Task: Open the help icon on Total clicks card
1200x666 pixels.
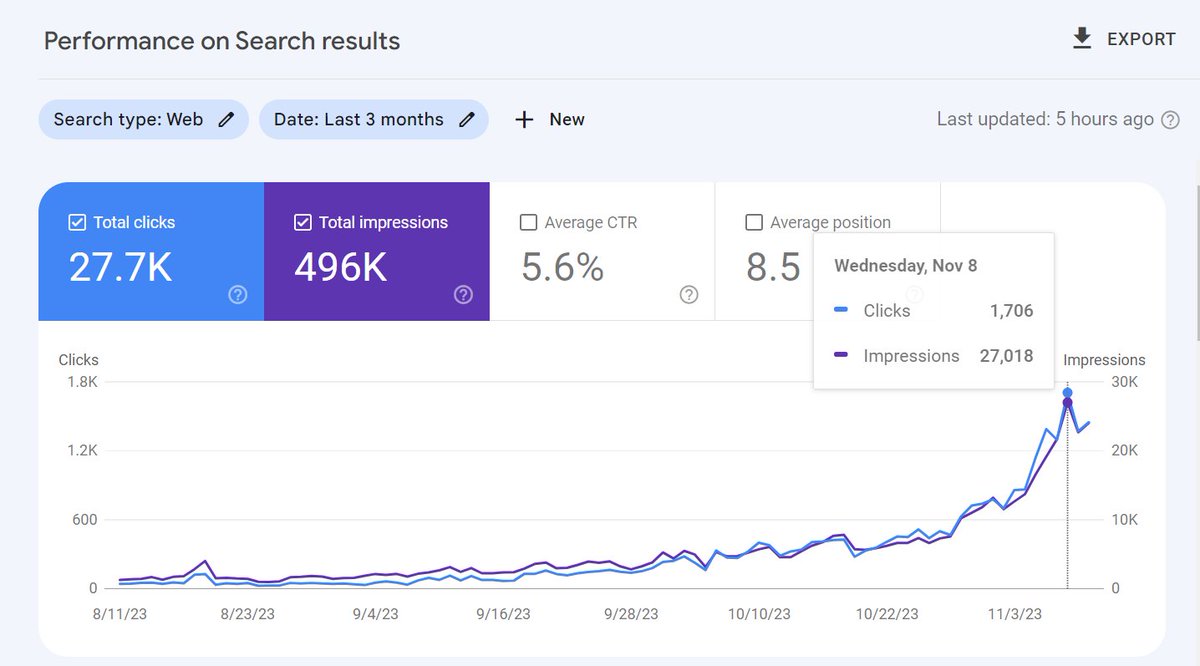Action: [237, 295]
